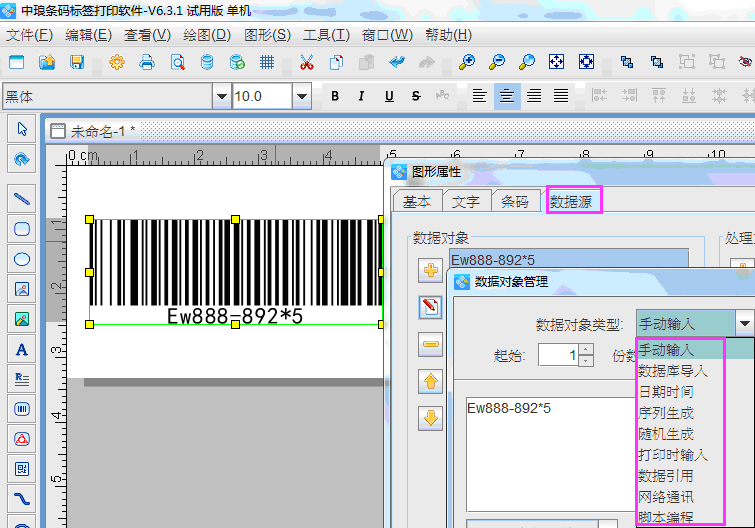This screenshot has height=528, width=755.
Task: Undo last action with blue arrow
Action: [x=397, y=62]
